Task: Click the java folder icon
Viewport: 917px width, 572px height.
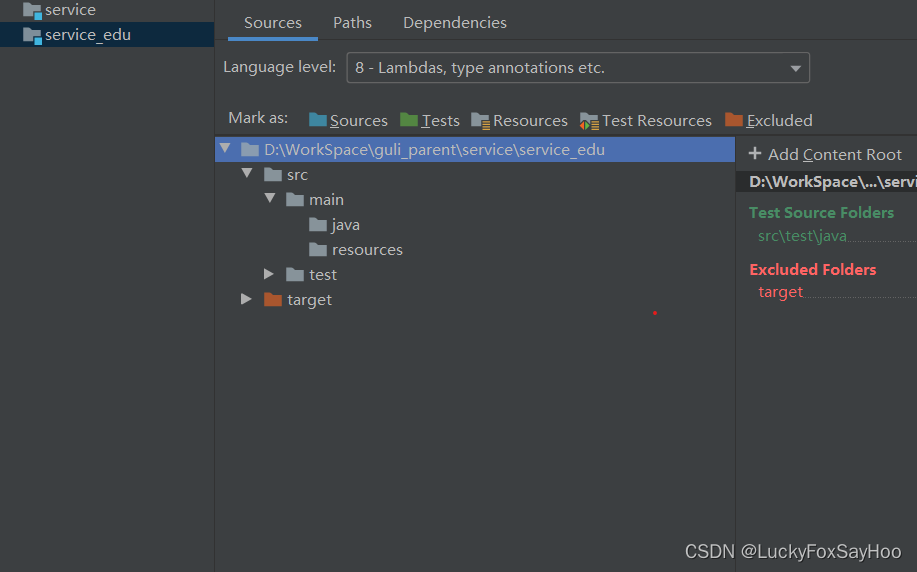Action: point(318,225)
